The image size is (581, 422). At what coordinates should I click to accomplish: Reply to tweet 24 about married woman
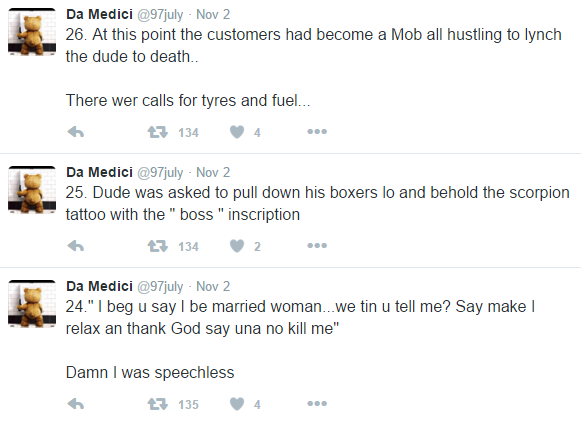pos(76,404)
